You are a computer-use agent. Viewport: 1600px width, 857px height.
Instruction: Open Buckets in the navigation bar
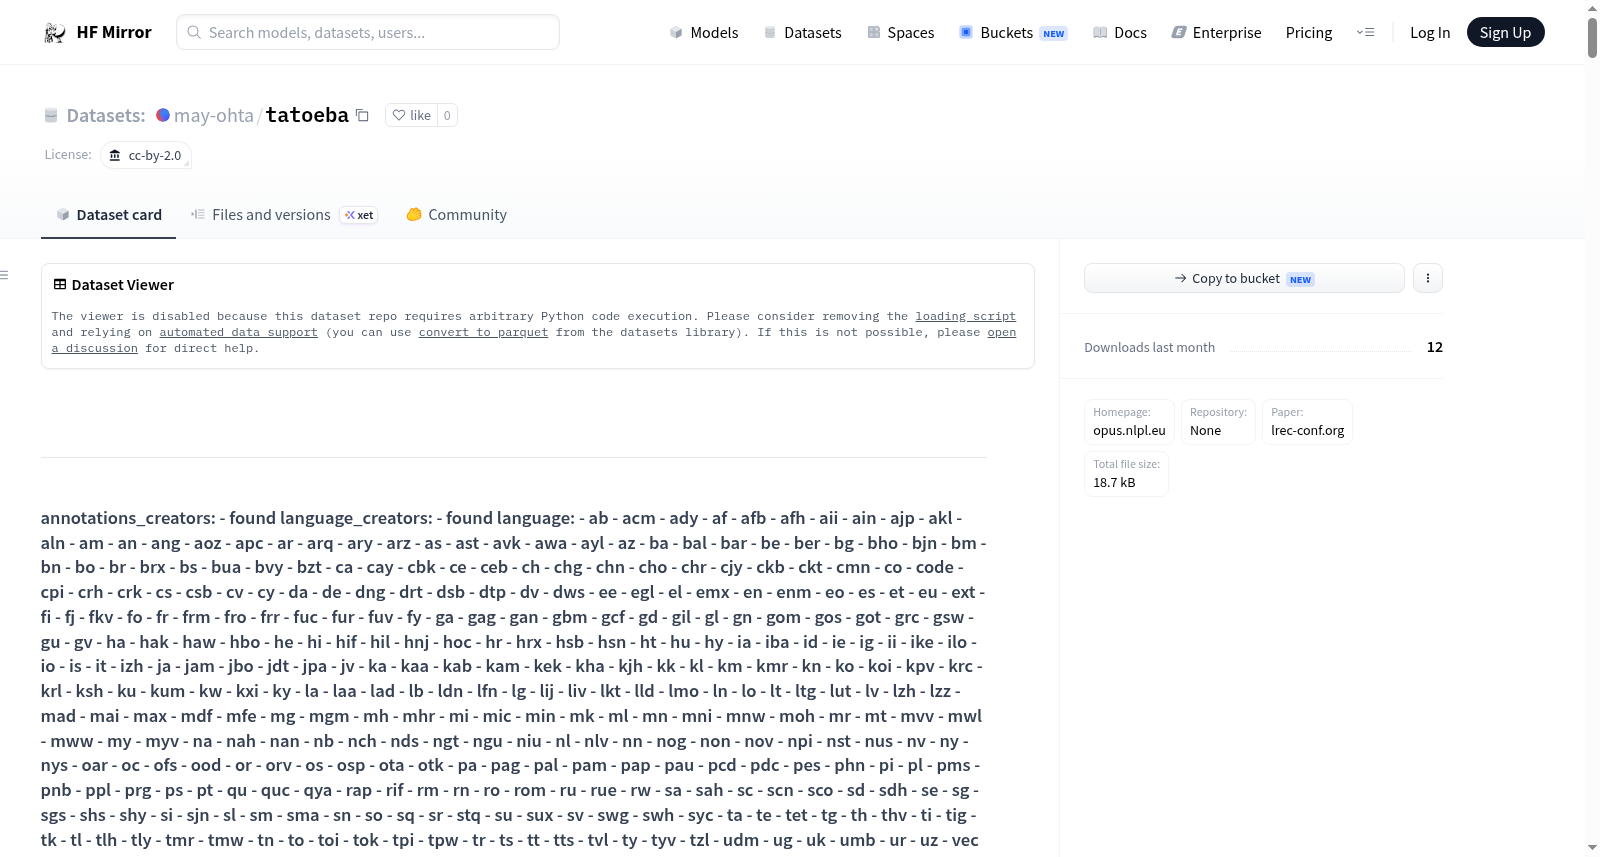tap(1013, 33)
